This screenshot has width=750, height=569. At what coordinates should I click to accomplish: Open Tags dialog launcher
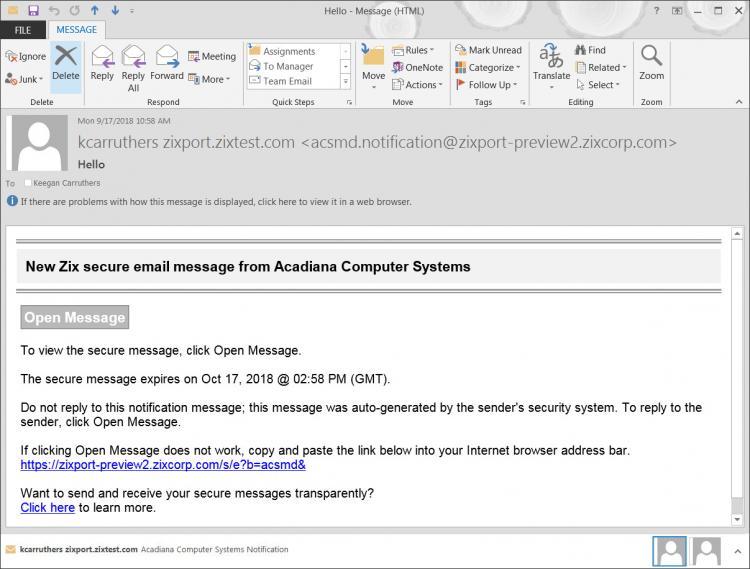tap(523, 102)
